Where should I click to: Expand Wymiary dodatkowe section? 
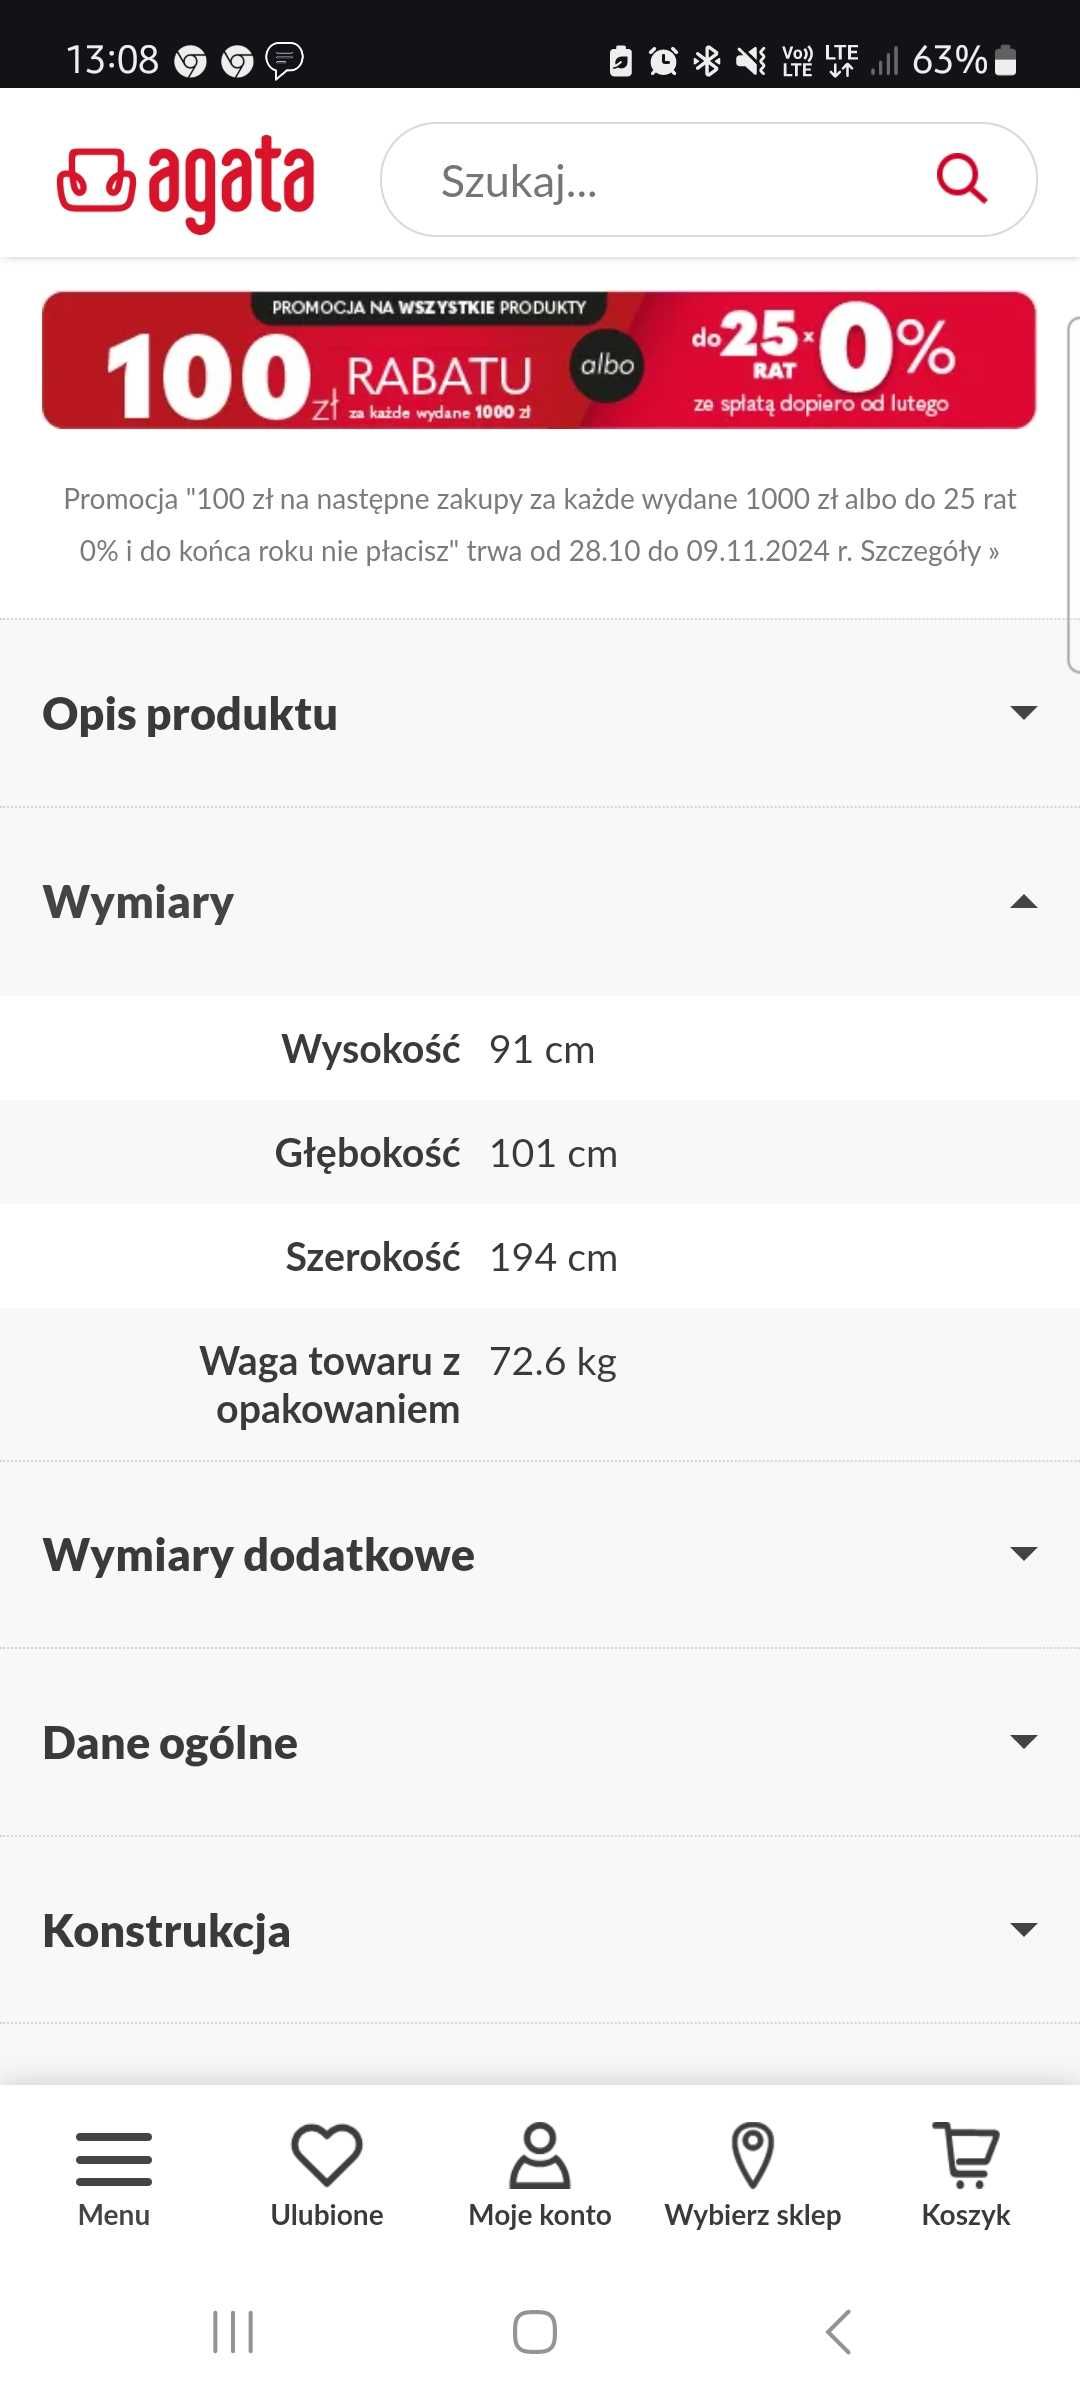point(540,1555)
